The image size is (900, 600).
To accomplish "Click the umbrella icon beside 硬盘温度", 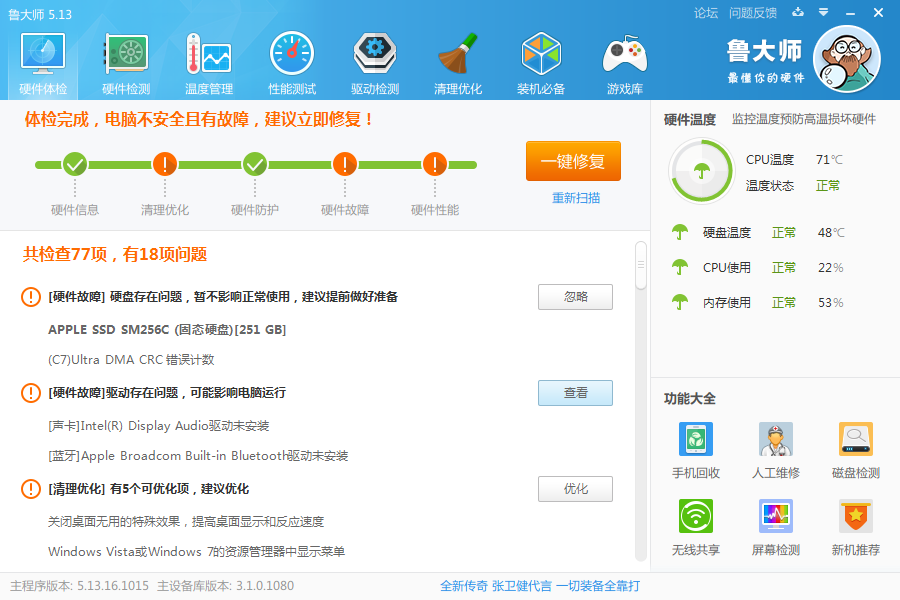I will point(680,232).
